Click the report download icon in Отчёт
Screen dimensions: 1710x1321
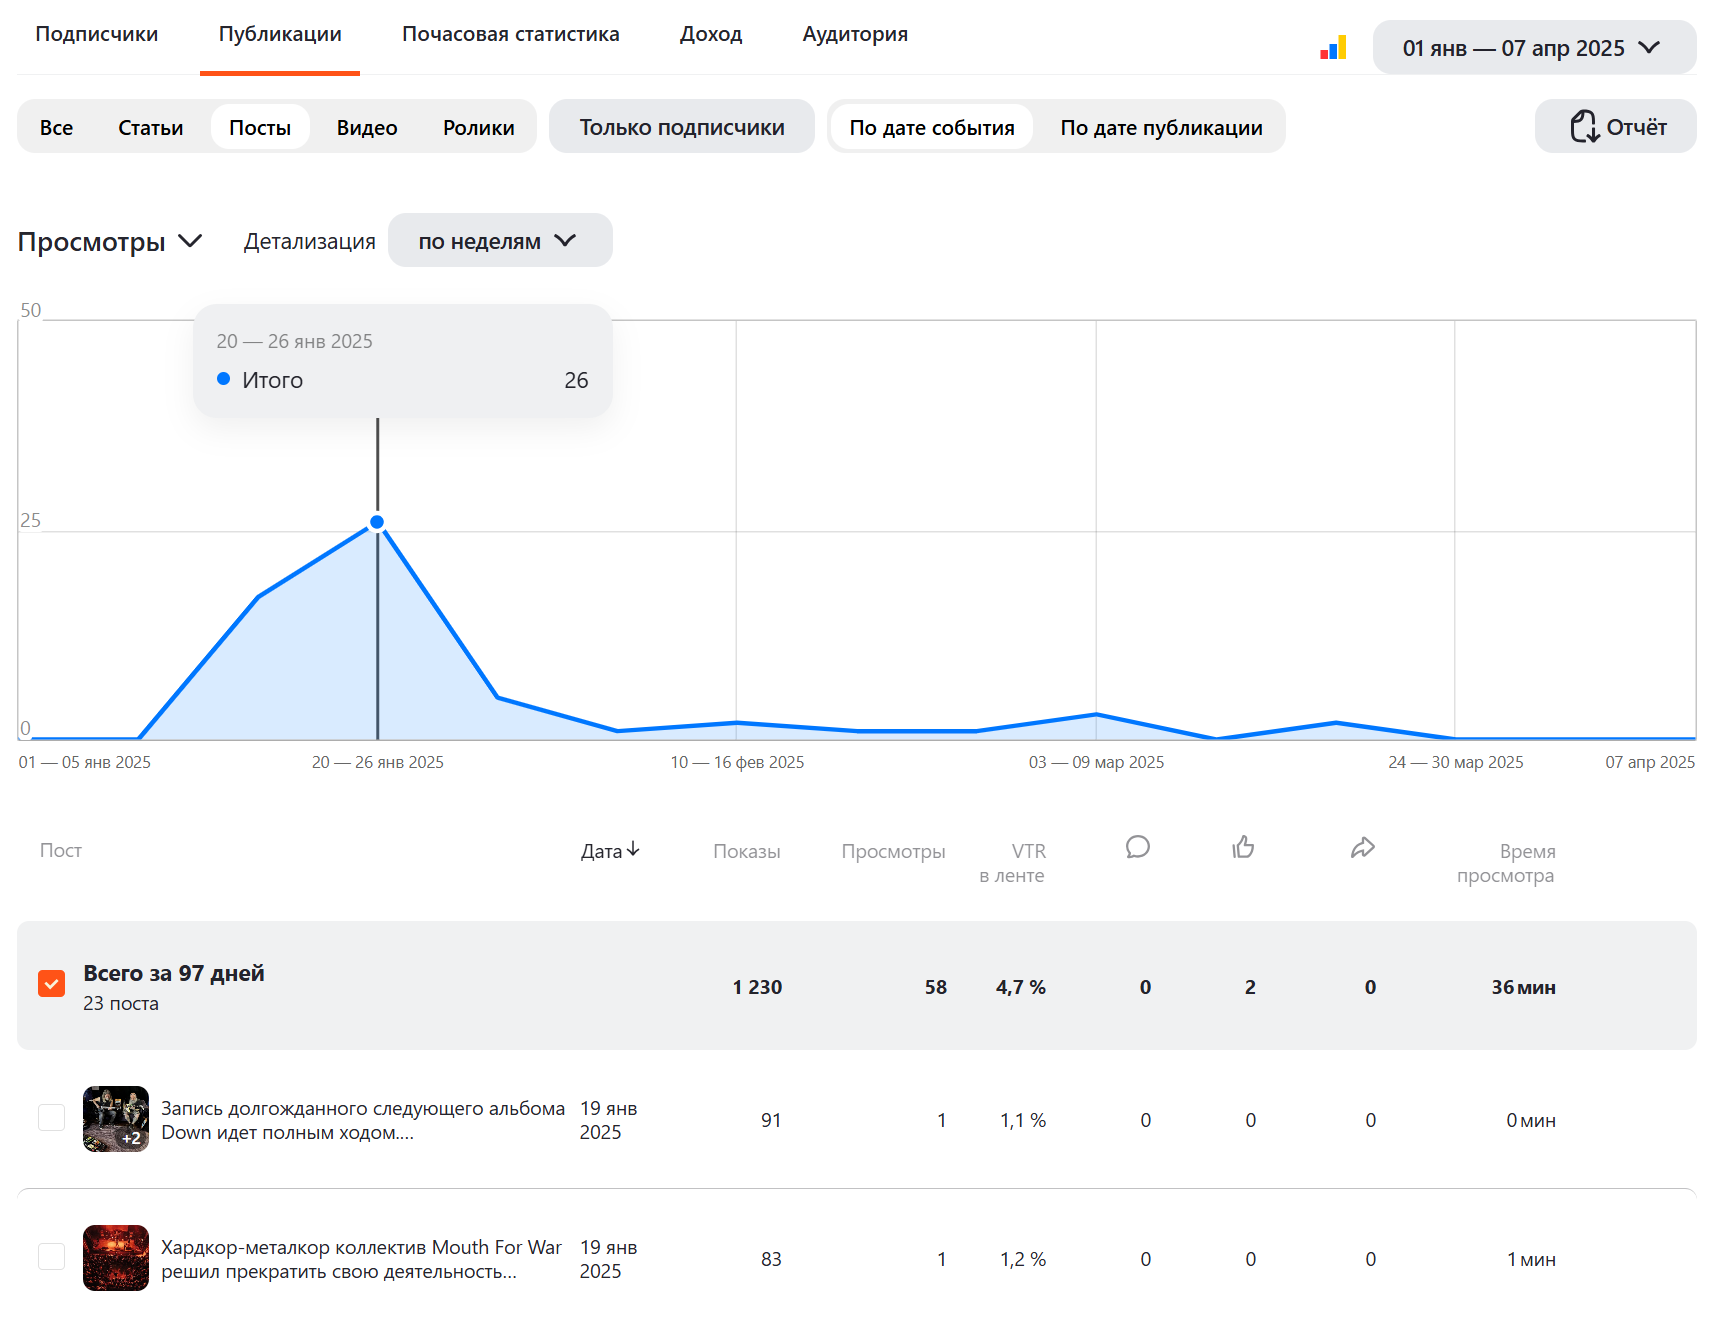pos(1583,127)
